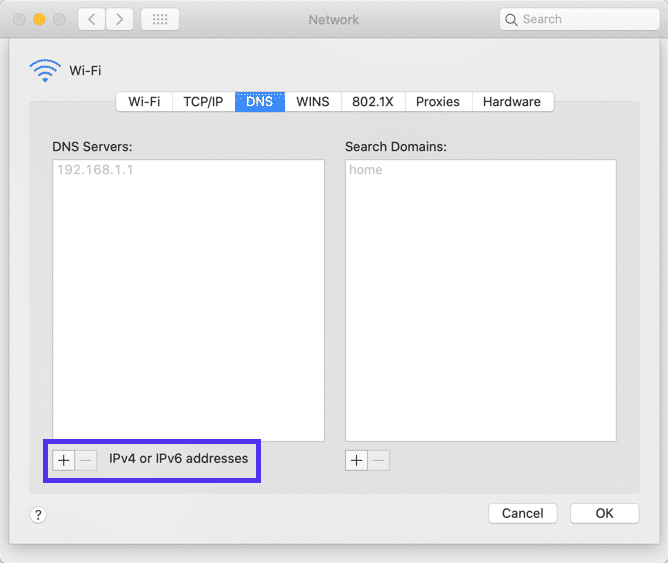Open the WINS tab
The image size is (668, 563).
tap(313, 102)
